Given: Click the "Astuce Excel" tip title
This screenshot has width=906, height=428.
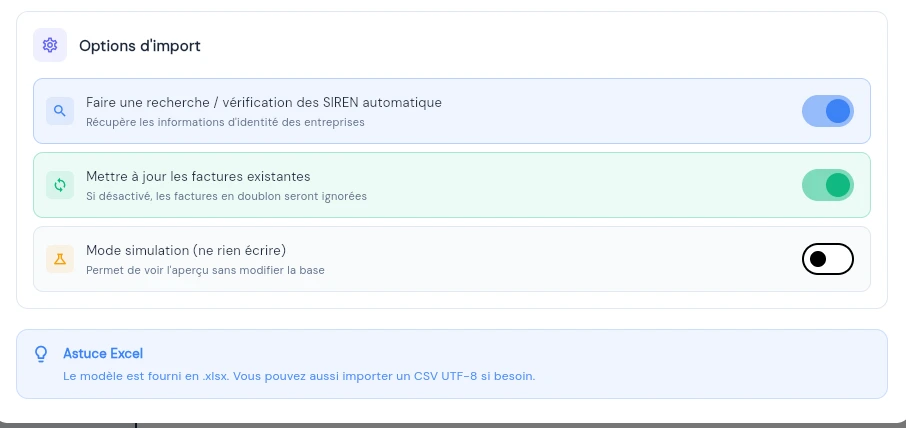Looking at the screenshot, I should (103, 353).
